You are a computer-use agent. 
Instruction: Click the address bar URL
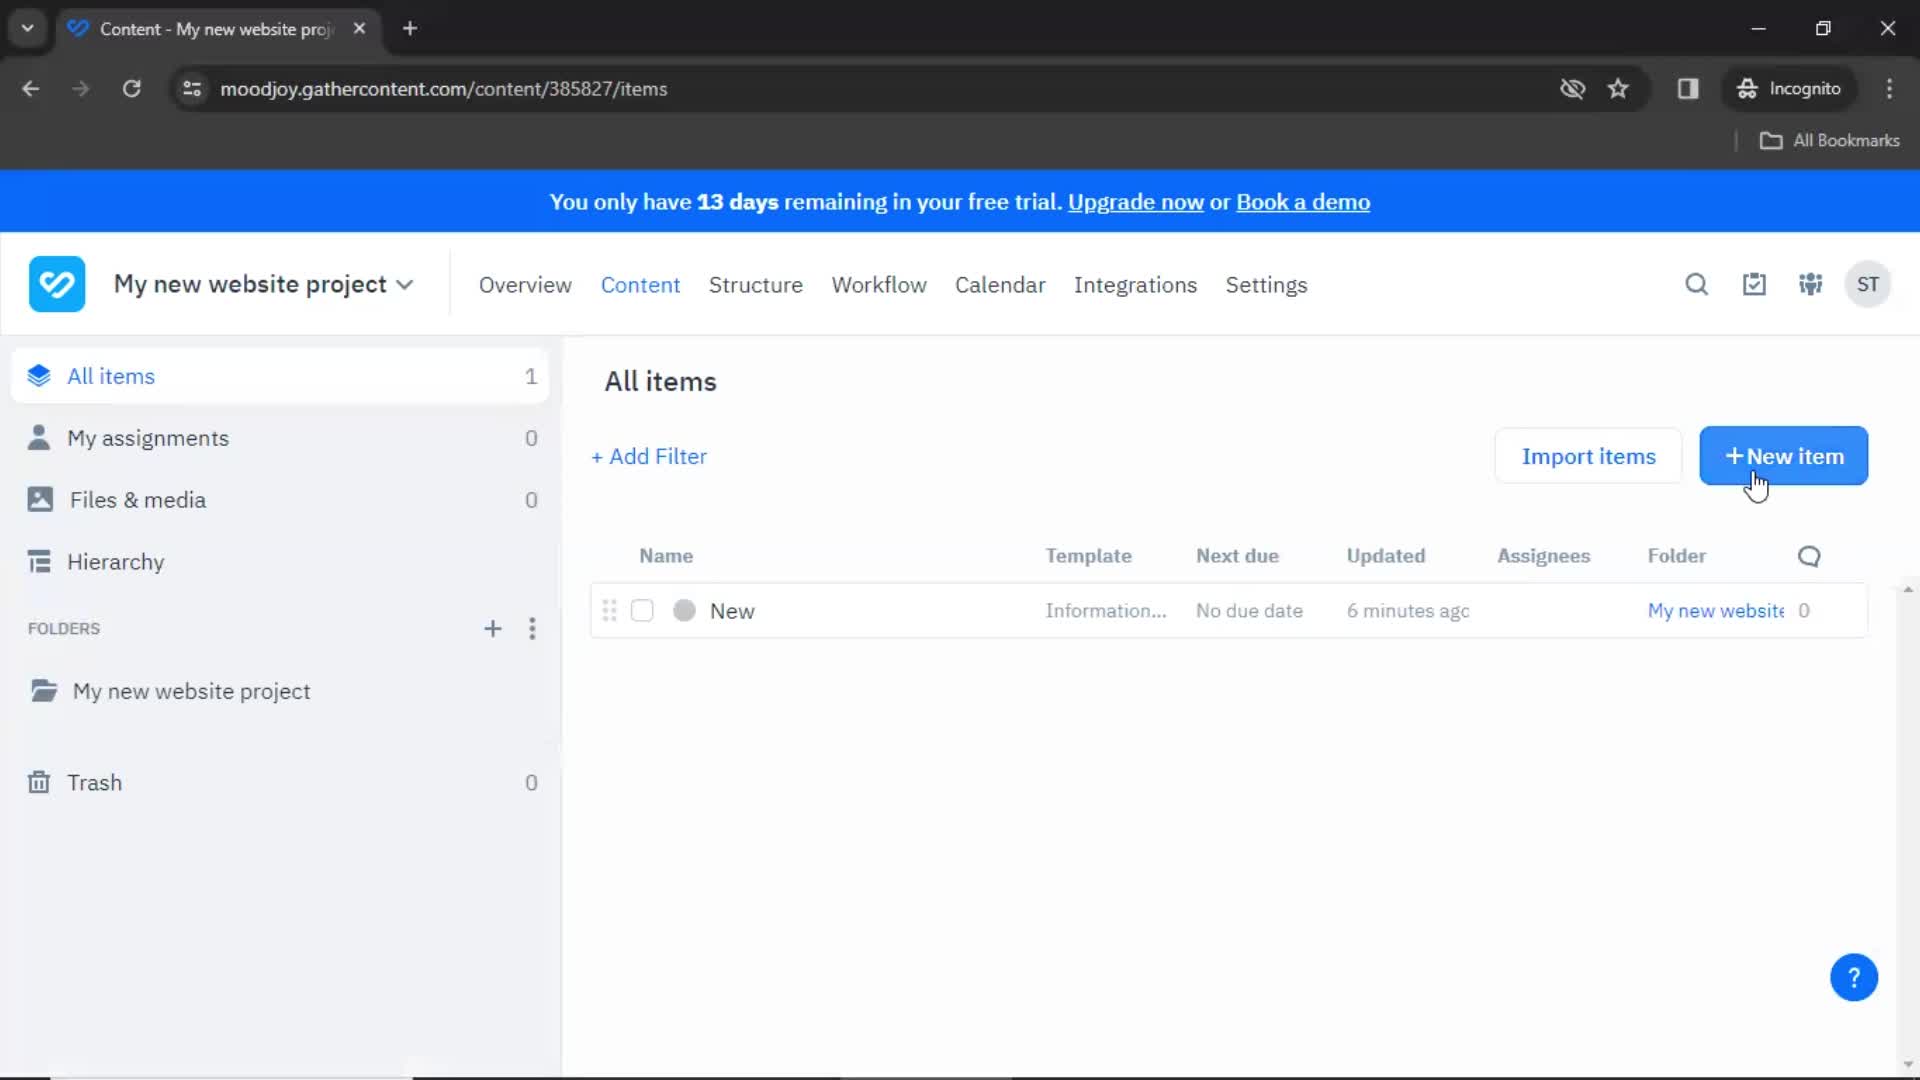click(443, 89)
